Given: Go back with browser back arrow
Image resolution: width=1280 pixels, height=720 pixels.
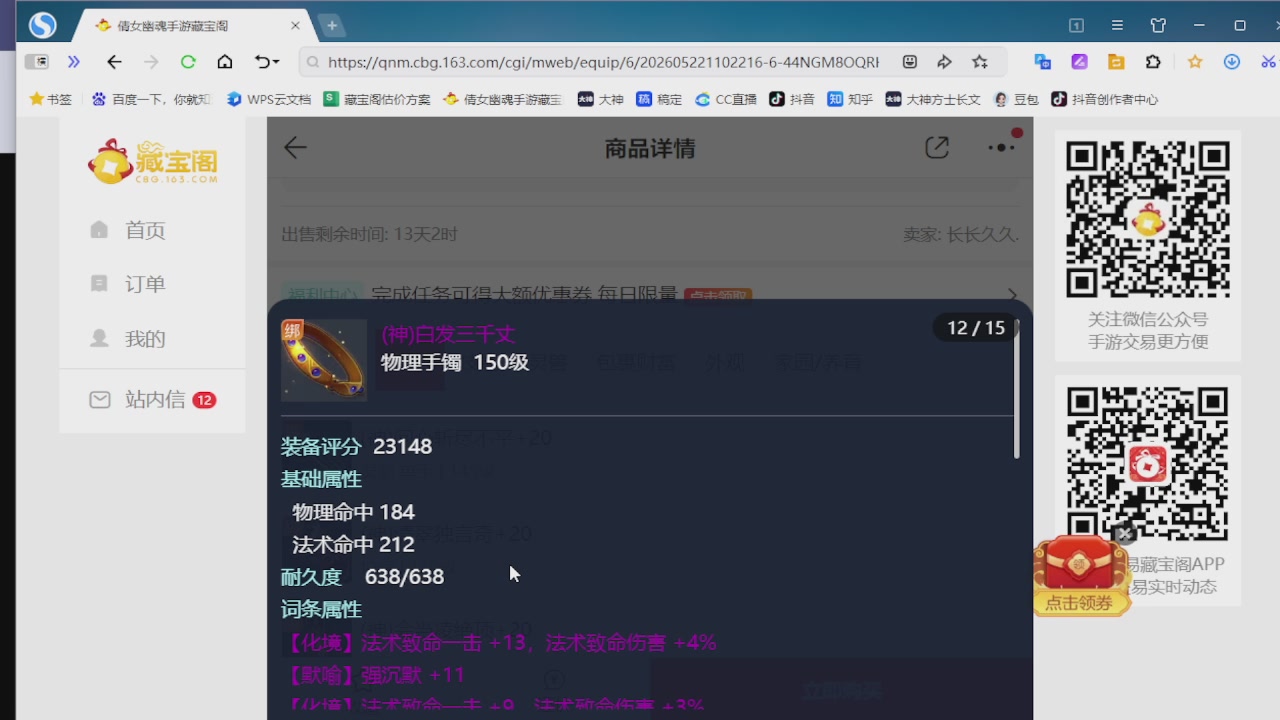Looking at the screenshot, I should click(114, 62).
